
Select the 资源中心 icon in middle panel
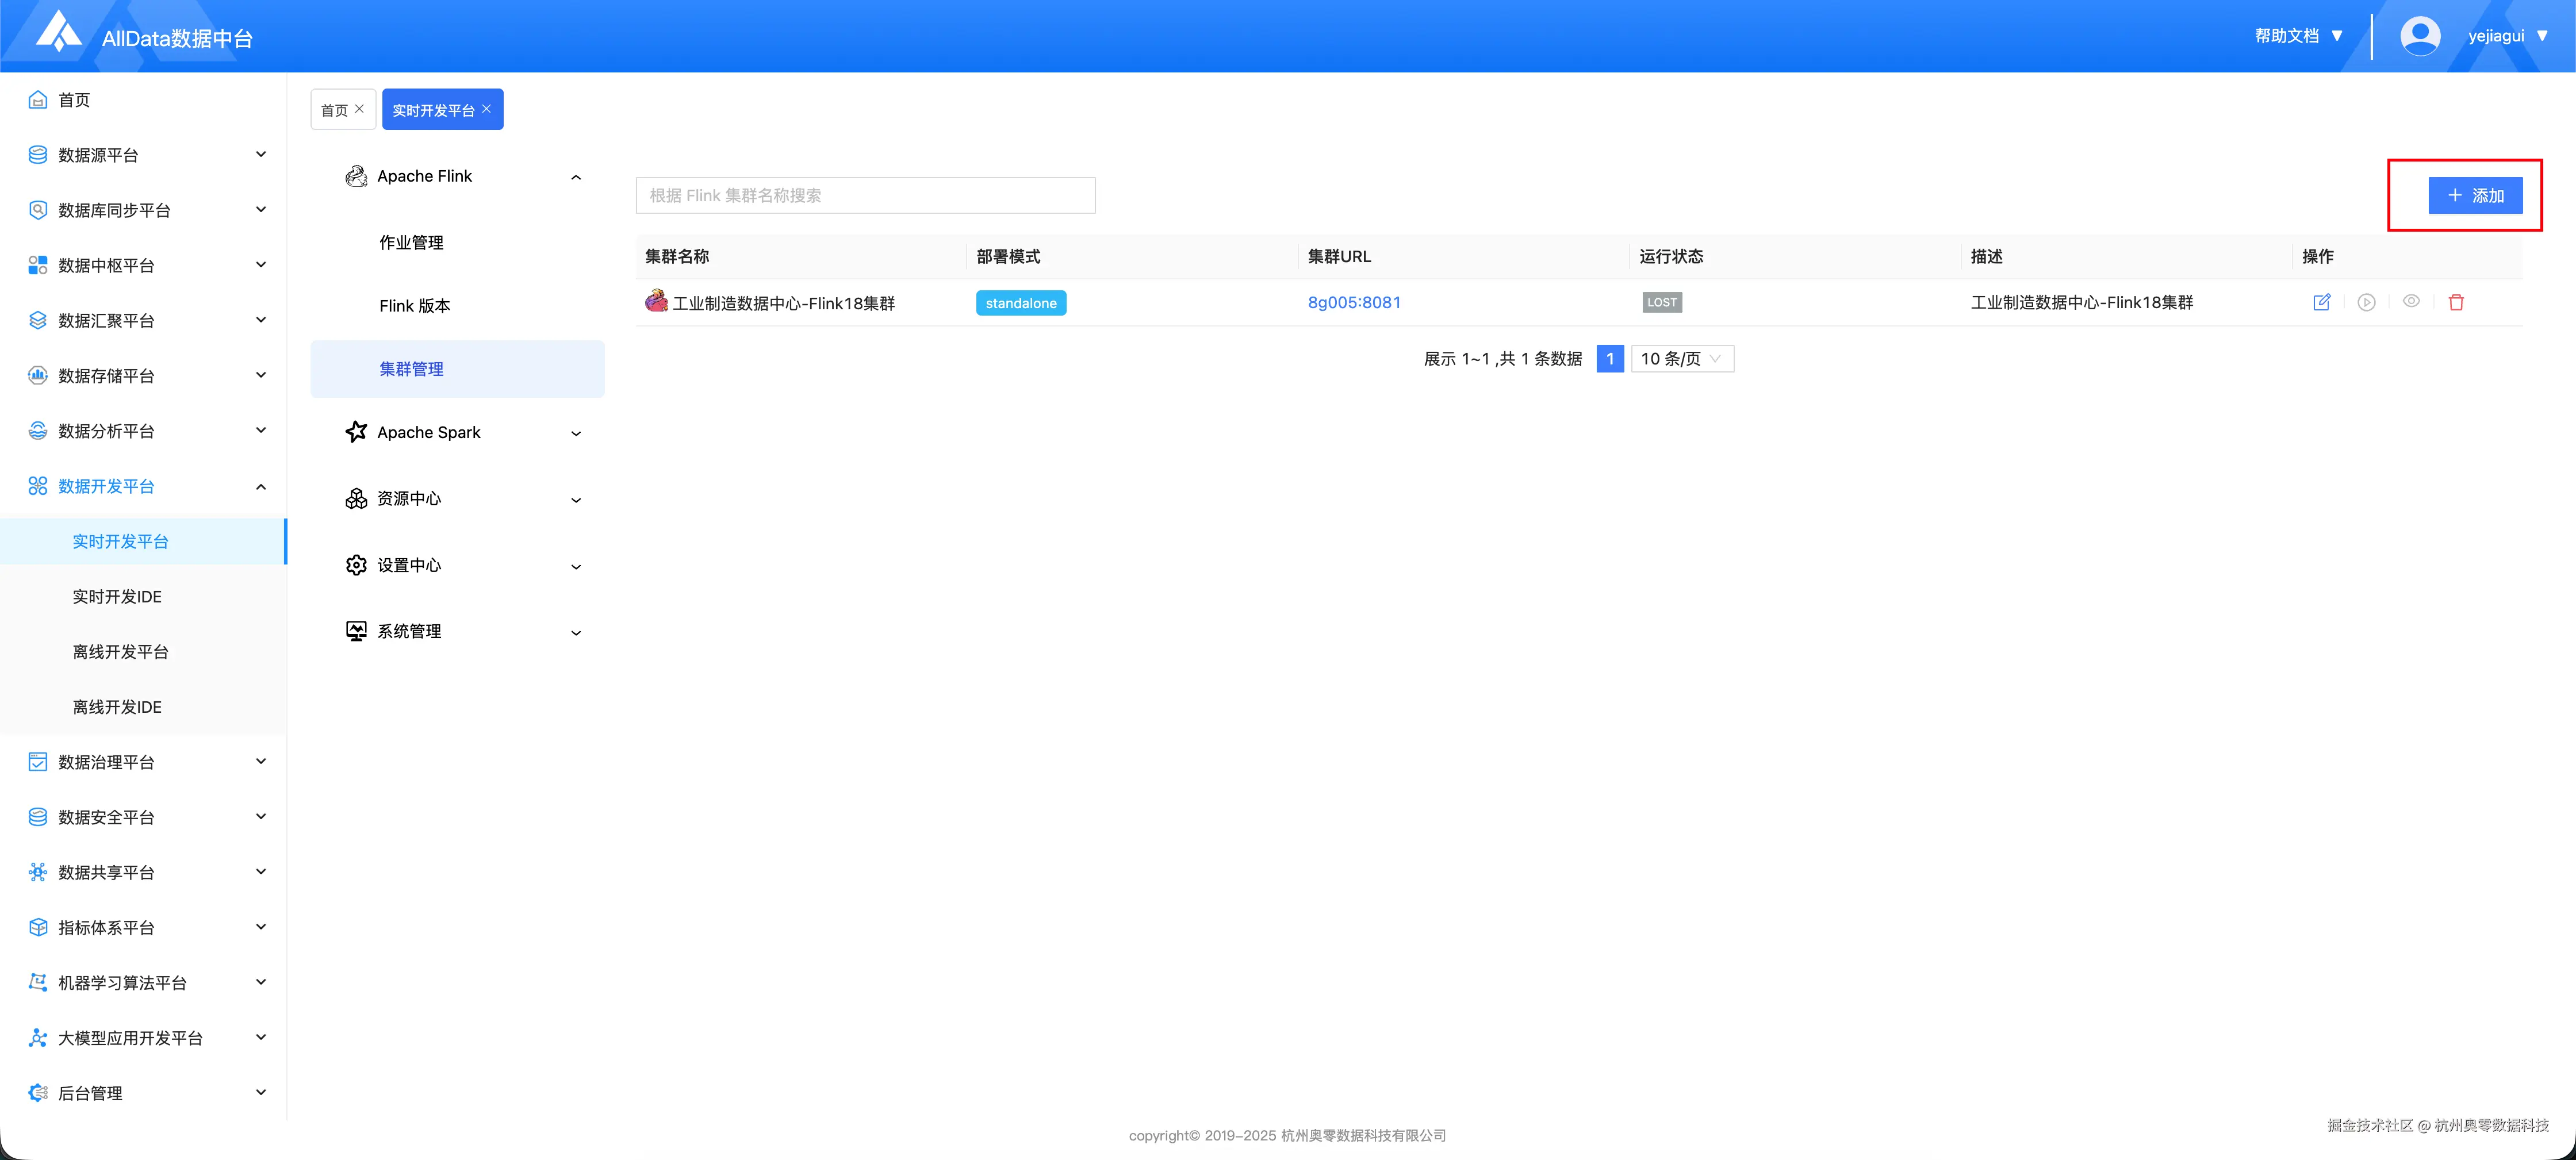click(357, 498)
